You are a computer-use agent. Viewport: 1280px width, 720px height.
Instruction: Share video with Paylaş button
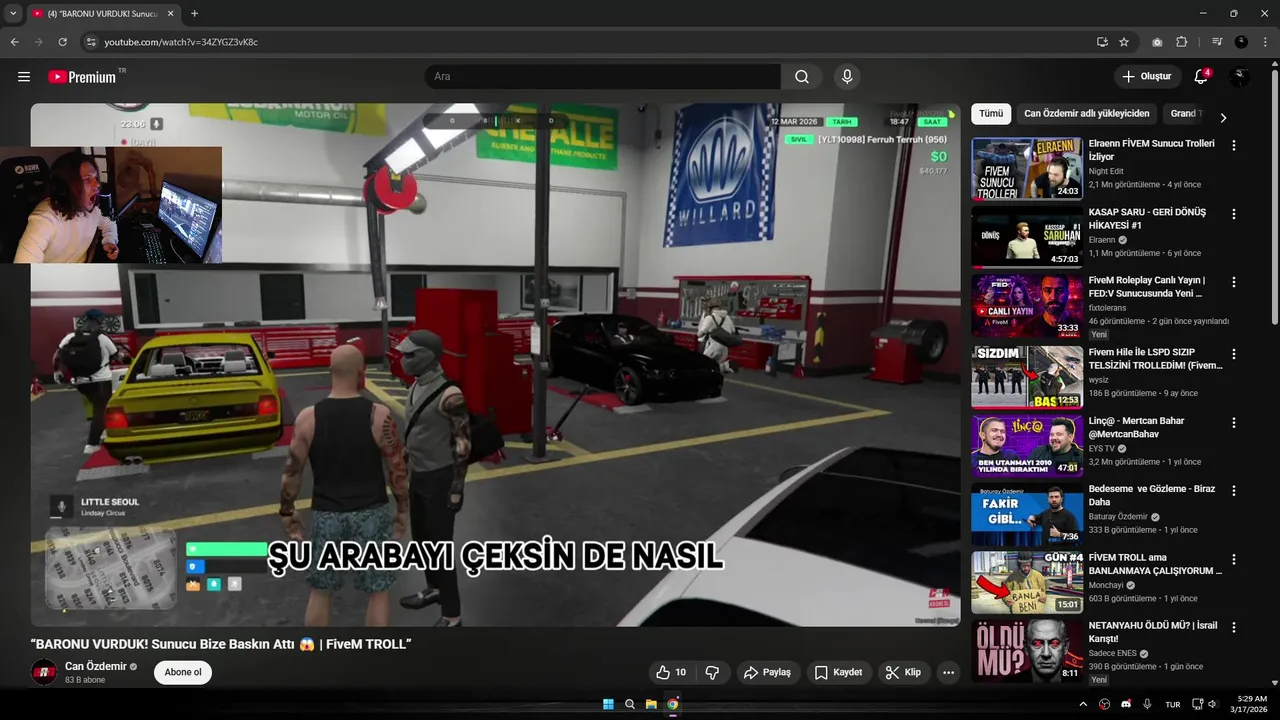tap(767, 673)
